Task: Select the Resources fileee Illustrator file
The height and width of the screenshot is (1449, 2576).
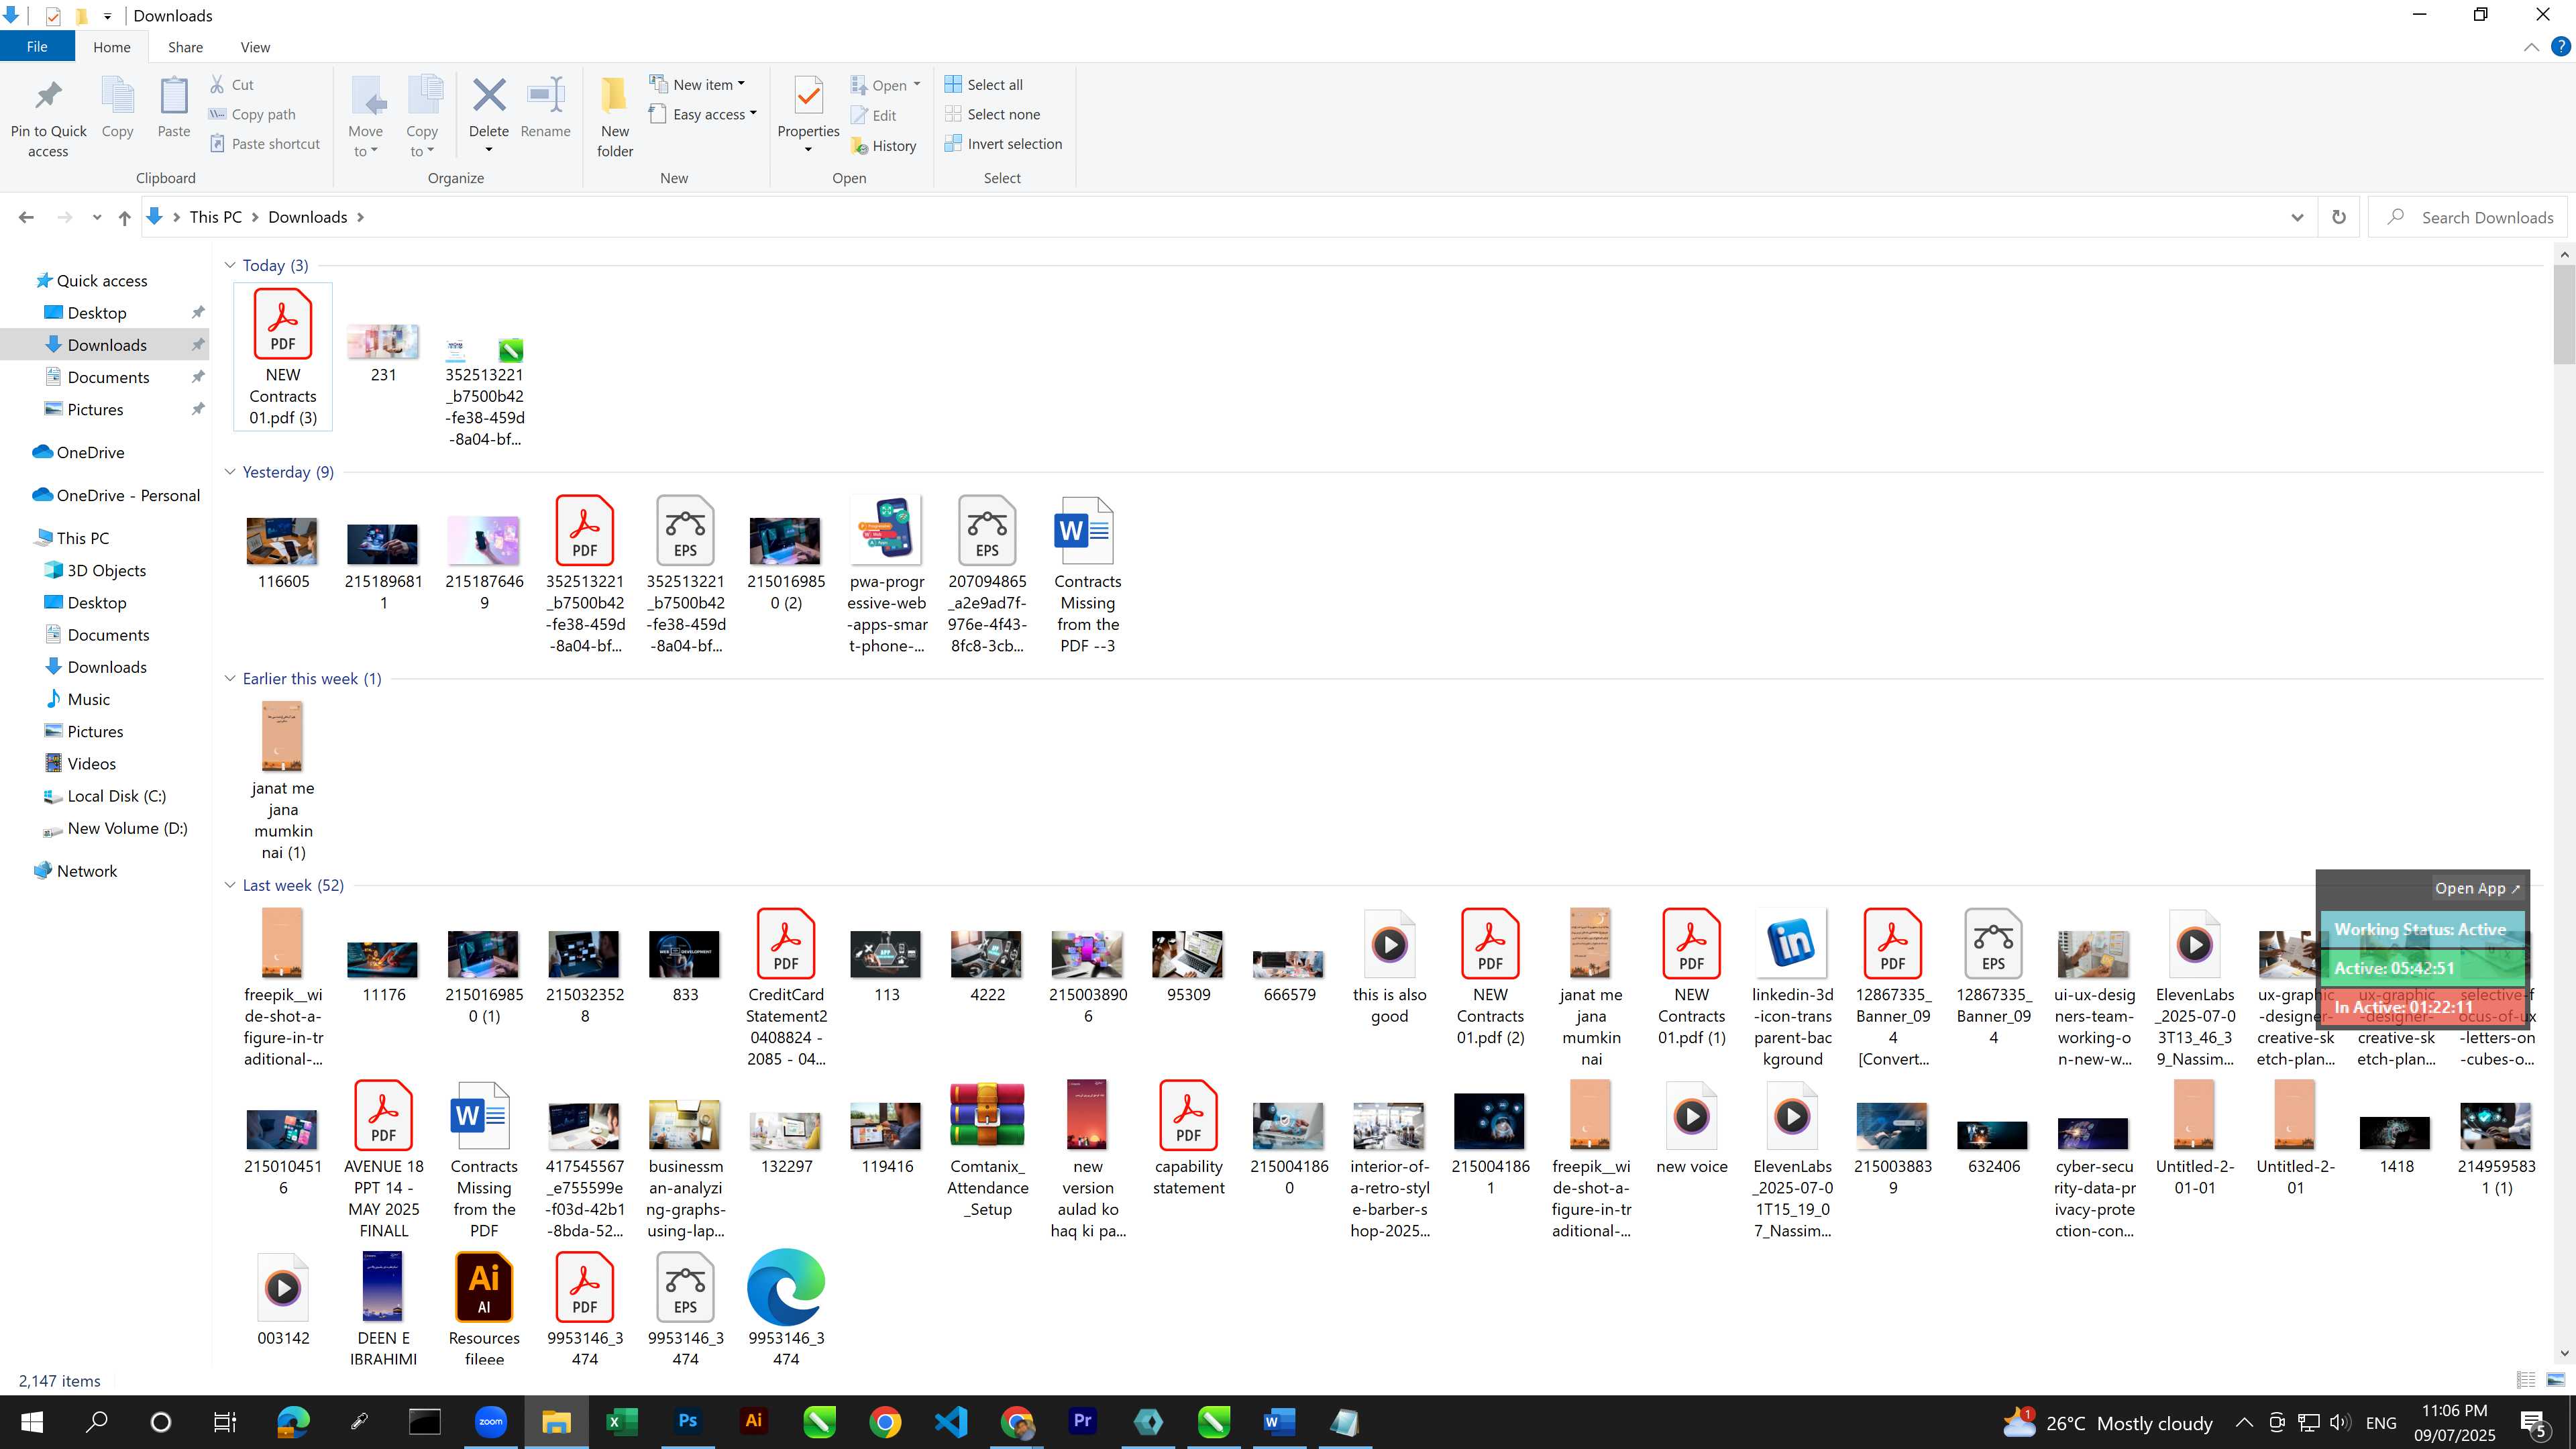Action: [484, 1308]
